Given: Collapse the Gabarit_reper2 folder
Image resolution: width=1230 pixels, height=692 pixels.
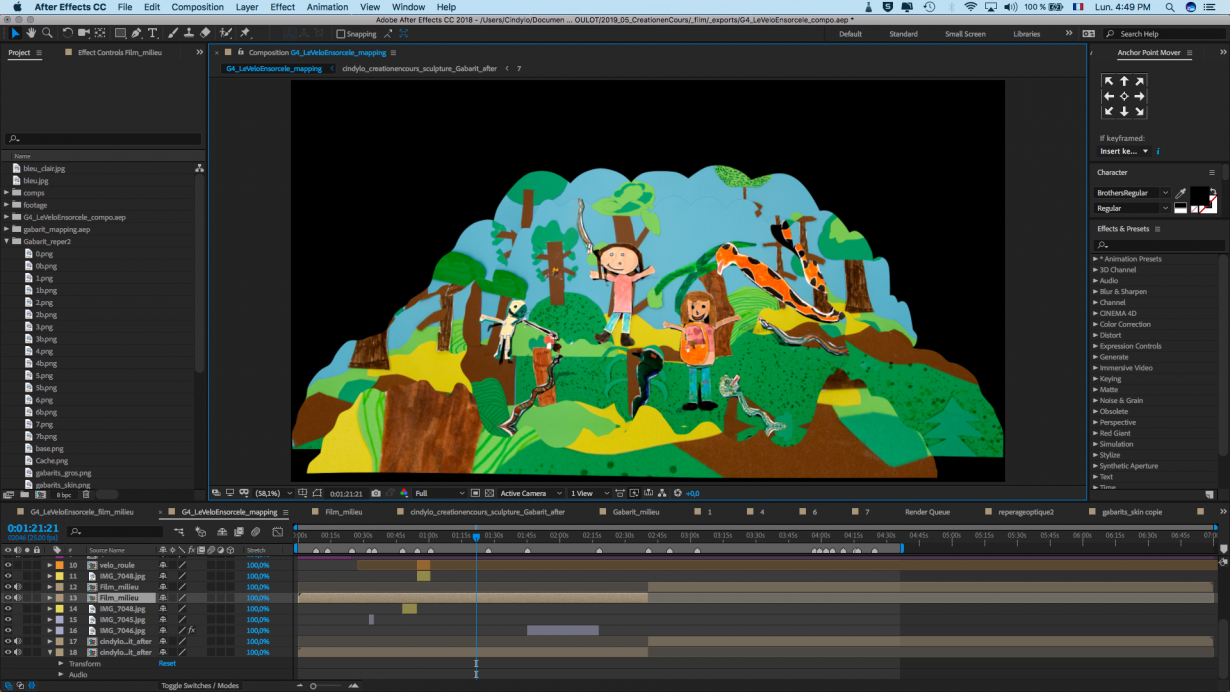Looking at the screenshot, I should click(7, 241).
